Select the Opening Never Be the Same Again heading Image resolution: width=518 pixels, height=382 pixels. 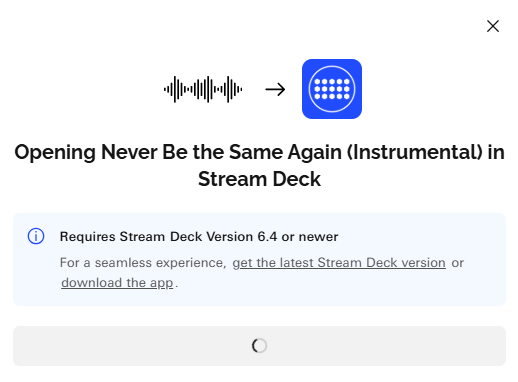coord(259,165)
